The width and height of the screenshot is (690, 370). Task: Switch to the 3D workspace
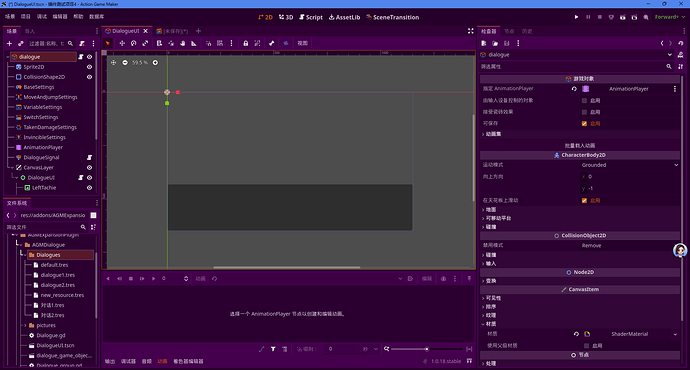click(x=286, y=17)
